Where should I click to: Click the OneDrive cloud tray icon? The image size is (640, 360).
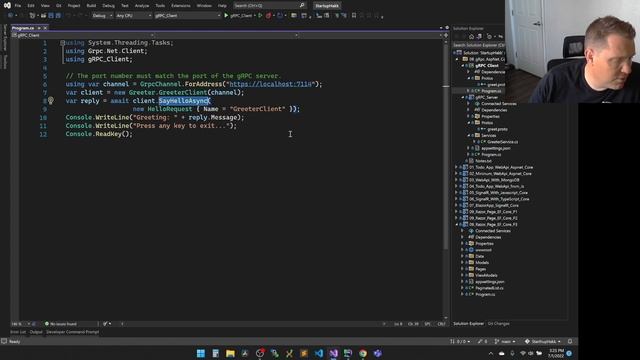pos(502,353)
